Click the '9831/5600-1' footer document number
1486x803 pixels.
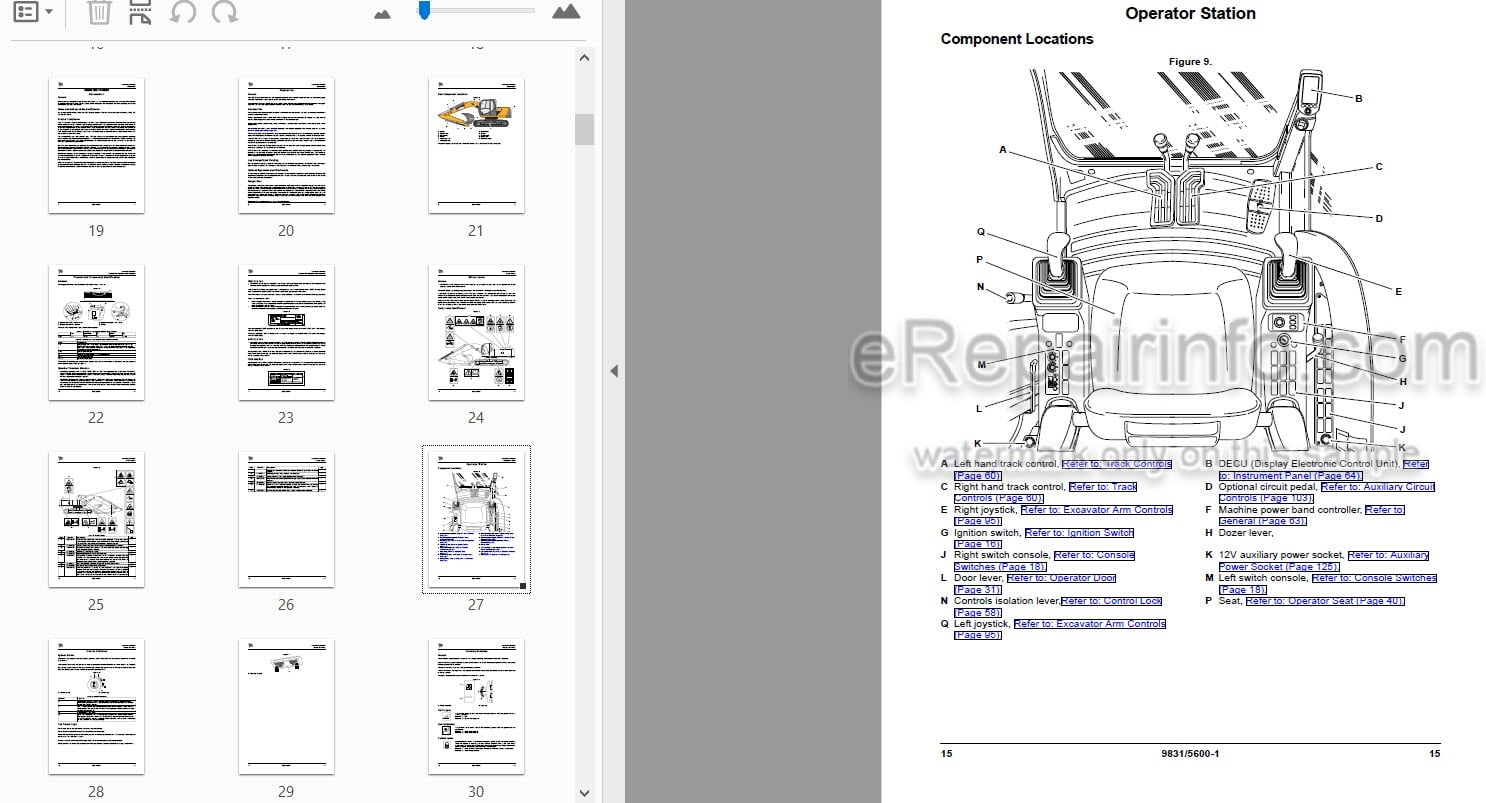click(x=1190, y=754)
